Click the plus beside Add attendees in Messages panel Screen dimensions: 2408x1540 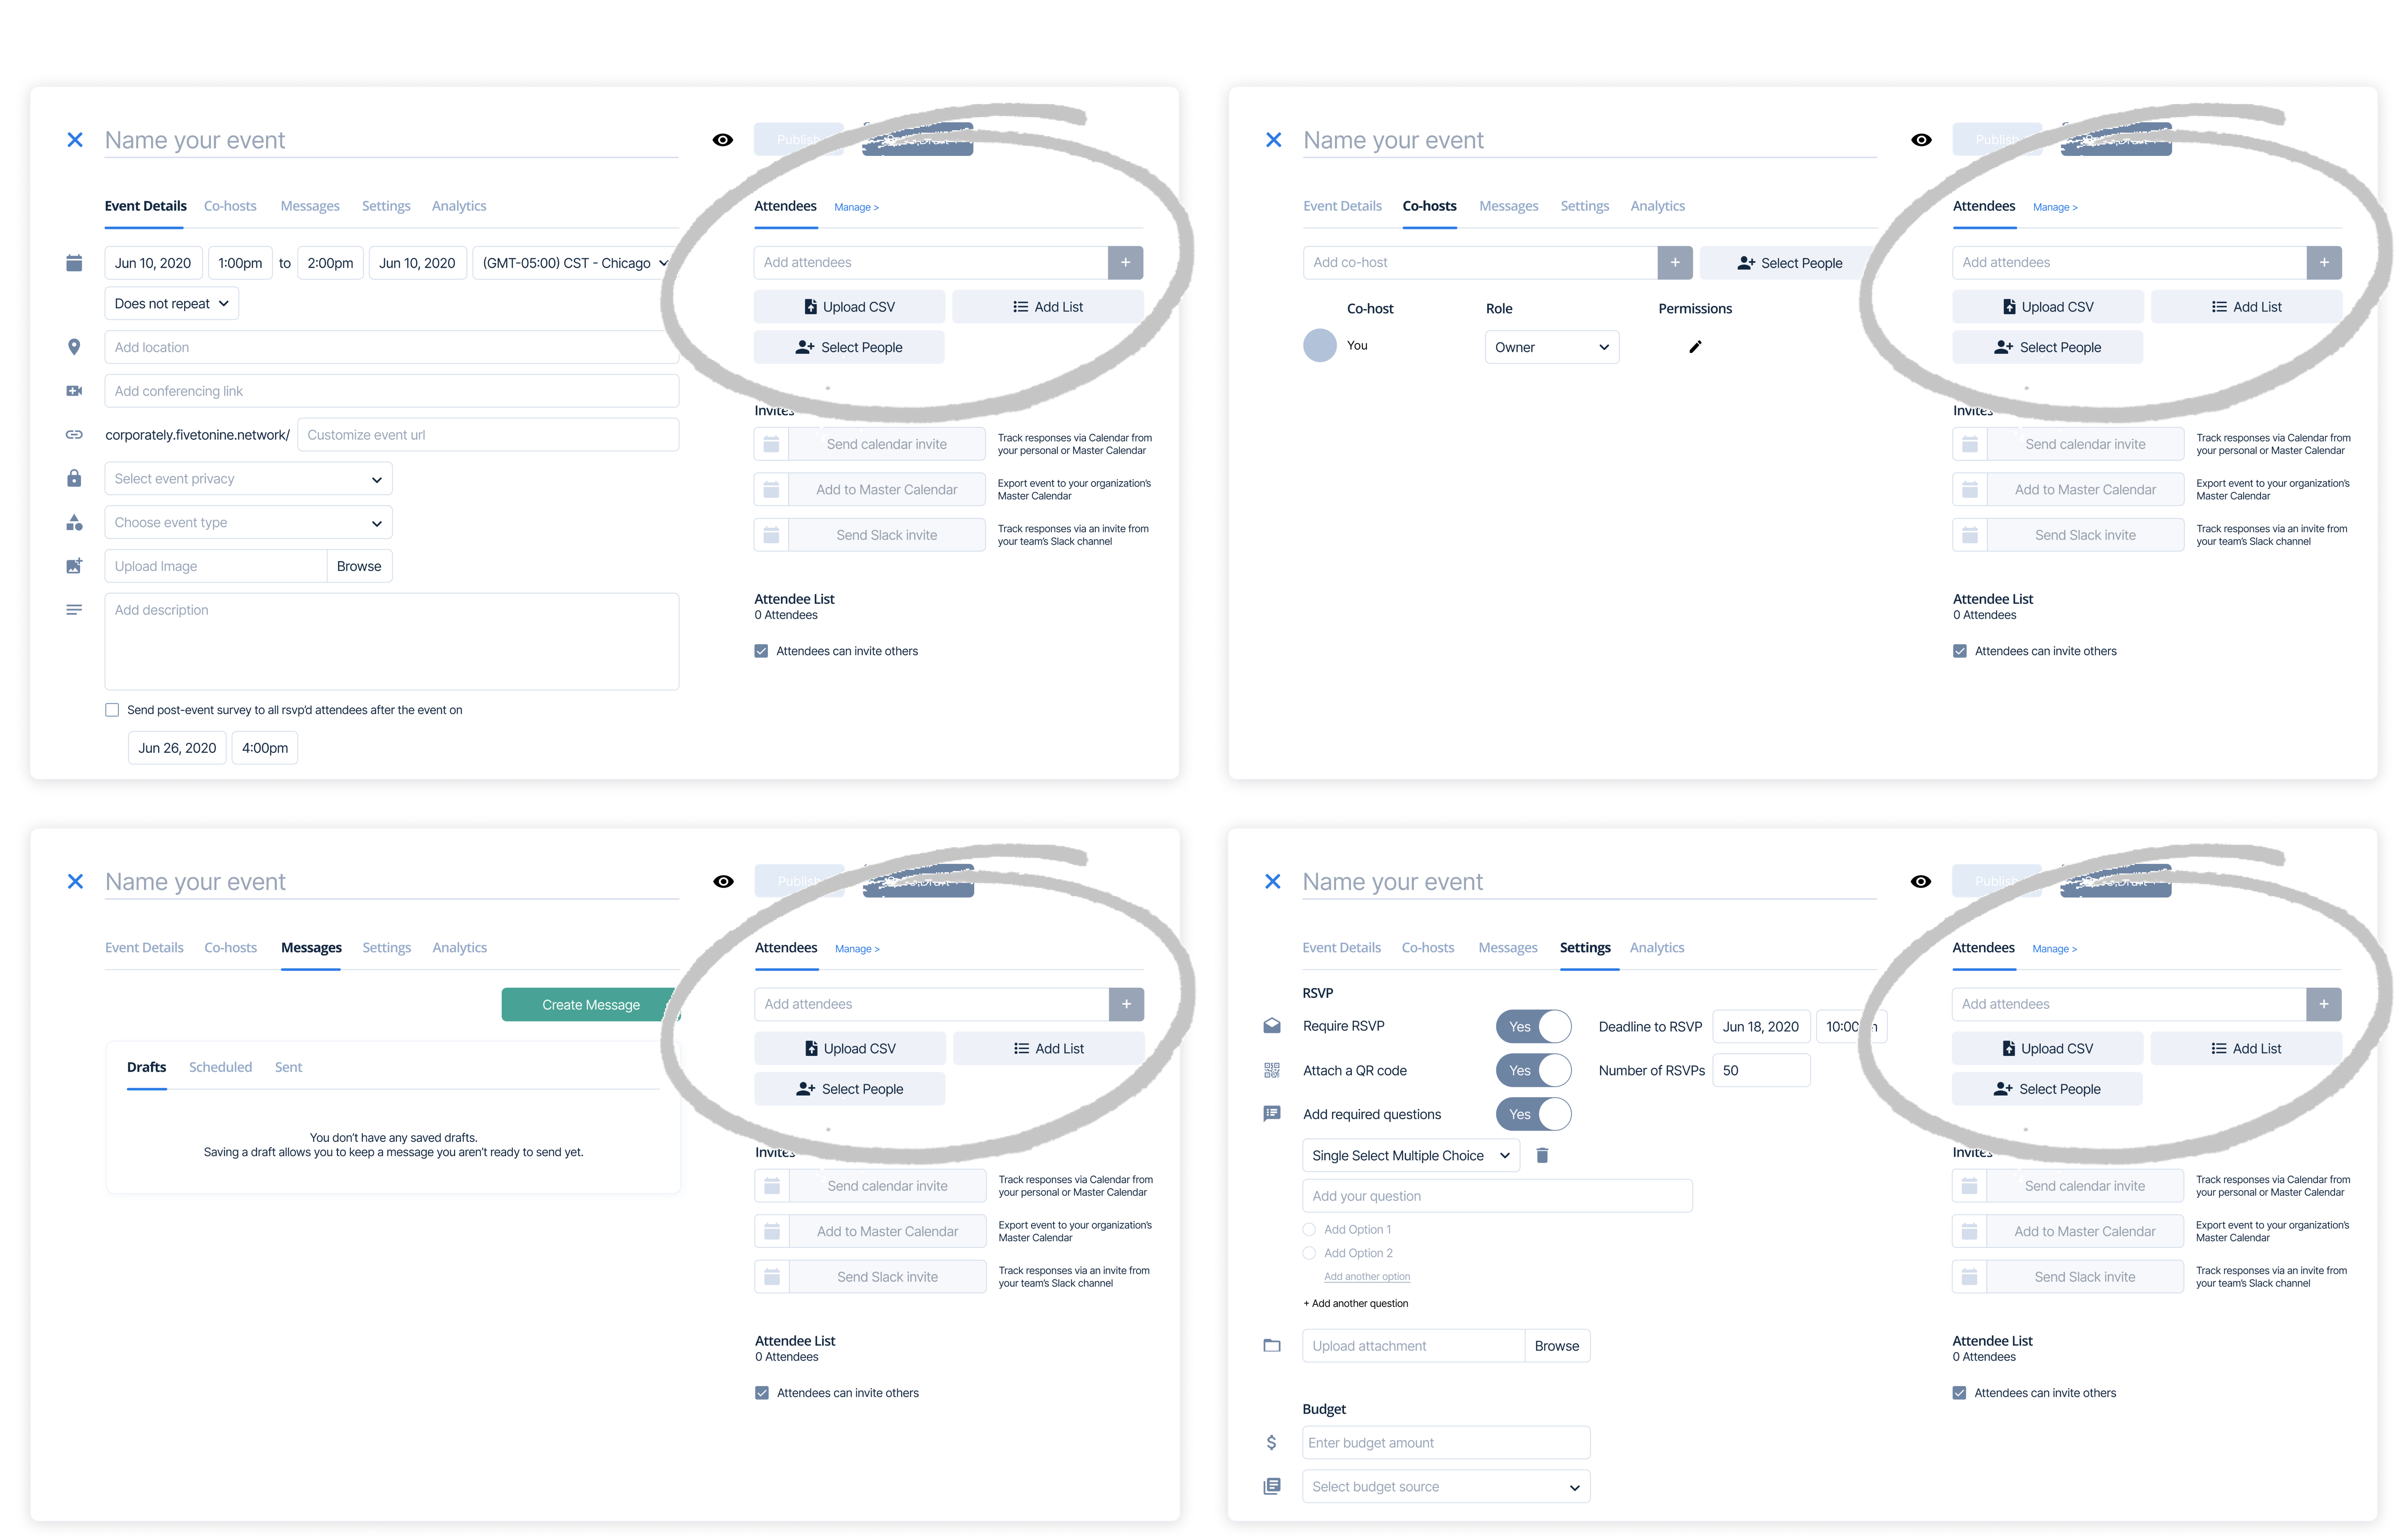[x=1126, y=1004]
